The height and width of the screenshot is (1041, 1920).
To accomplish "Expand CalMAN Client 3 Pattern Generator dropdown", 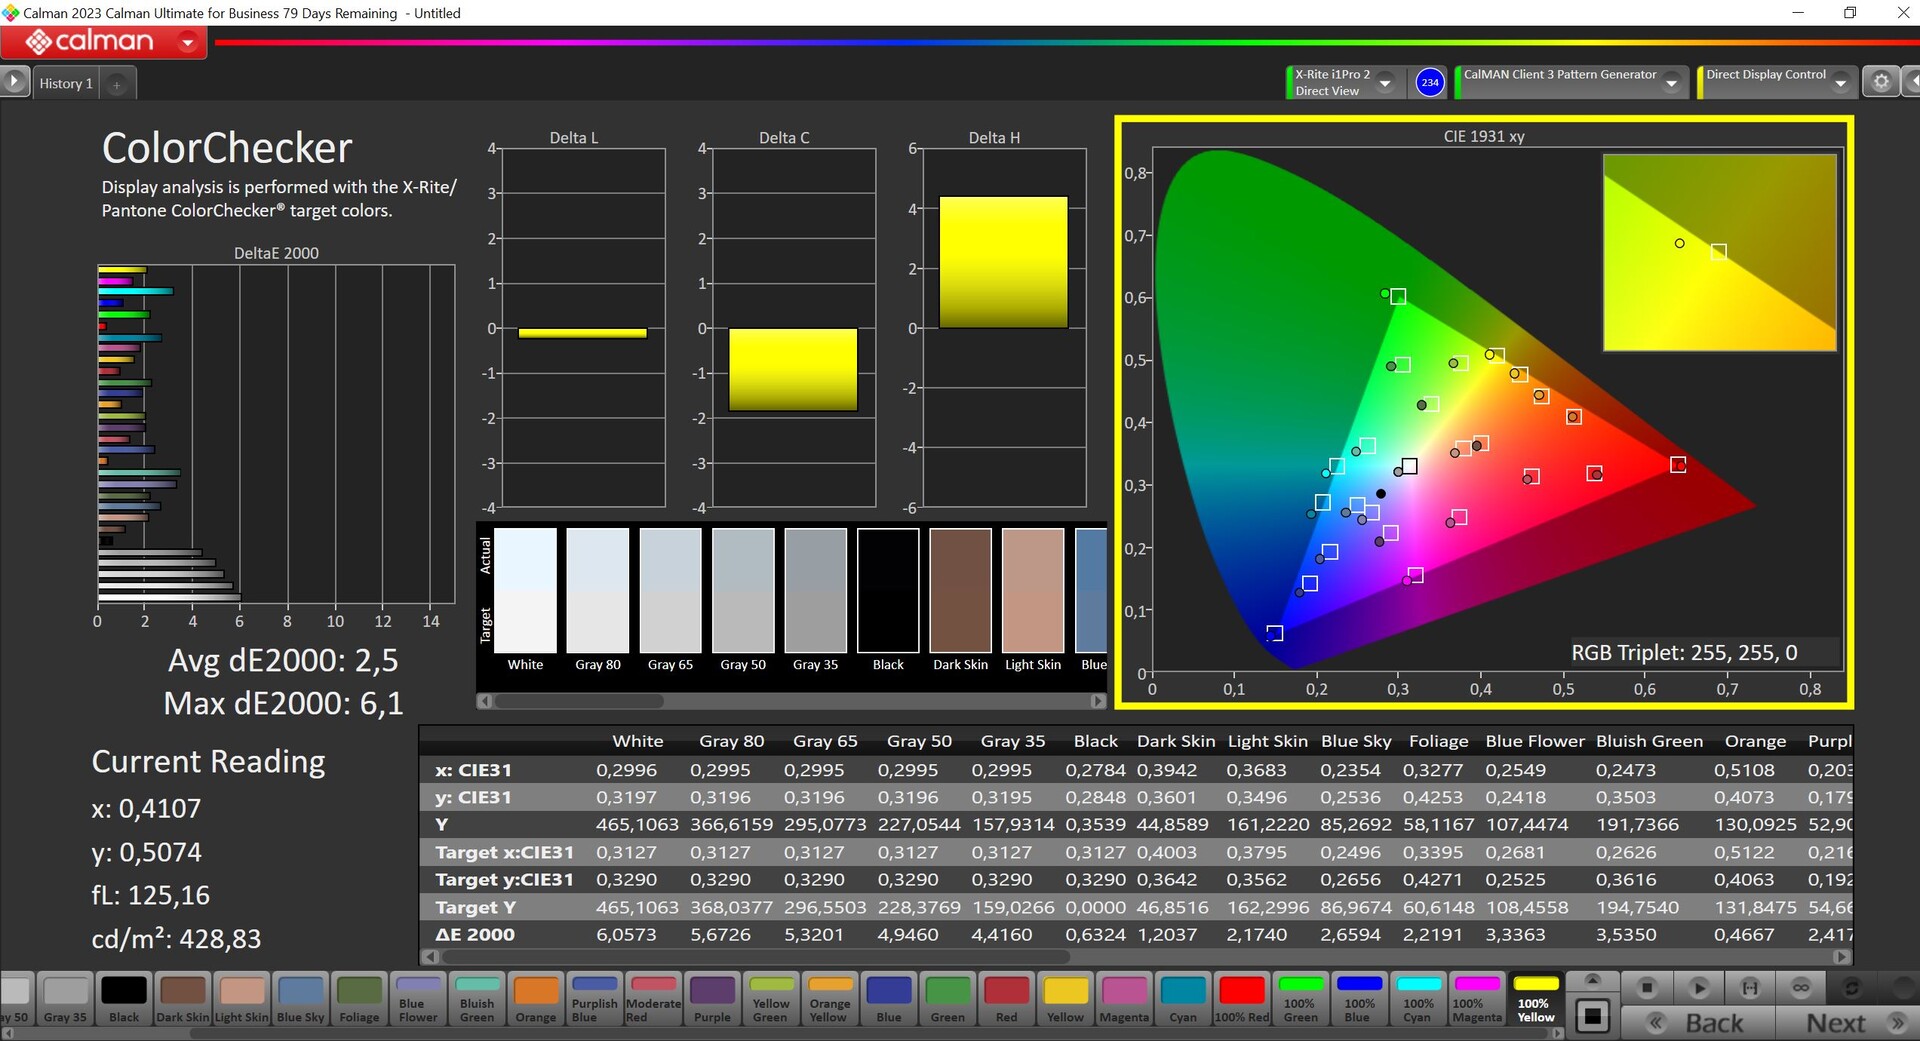I will (x=1671, y=83).
